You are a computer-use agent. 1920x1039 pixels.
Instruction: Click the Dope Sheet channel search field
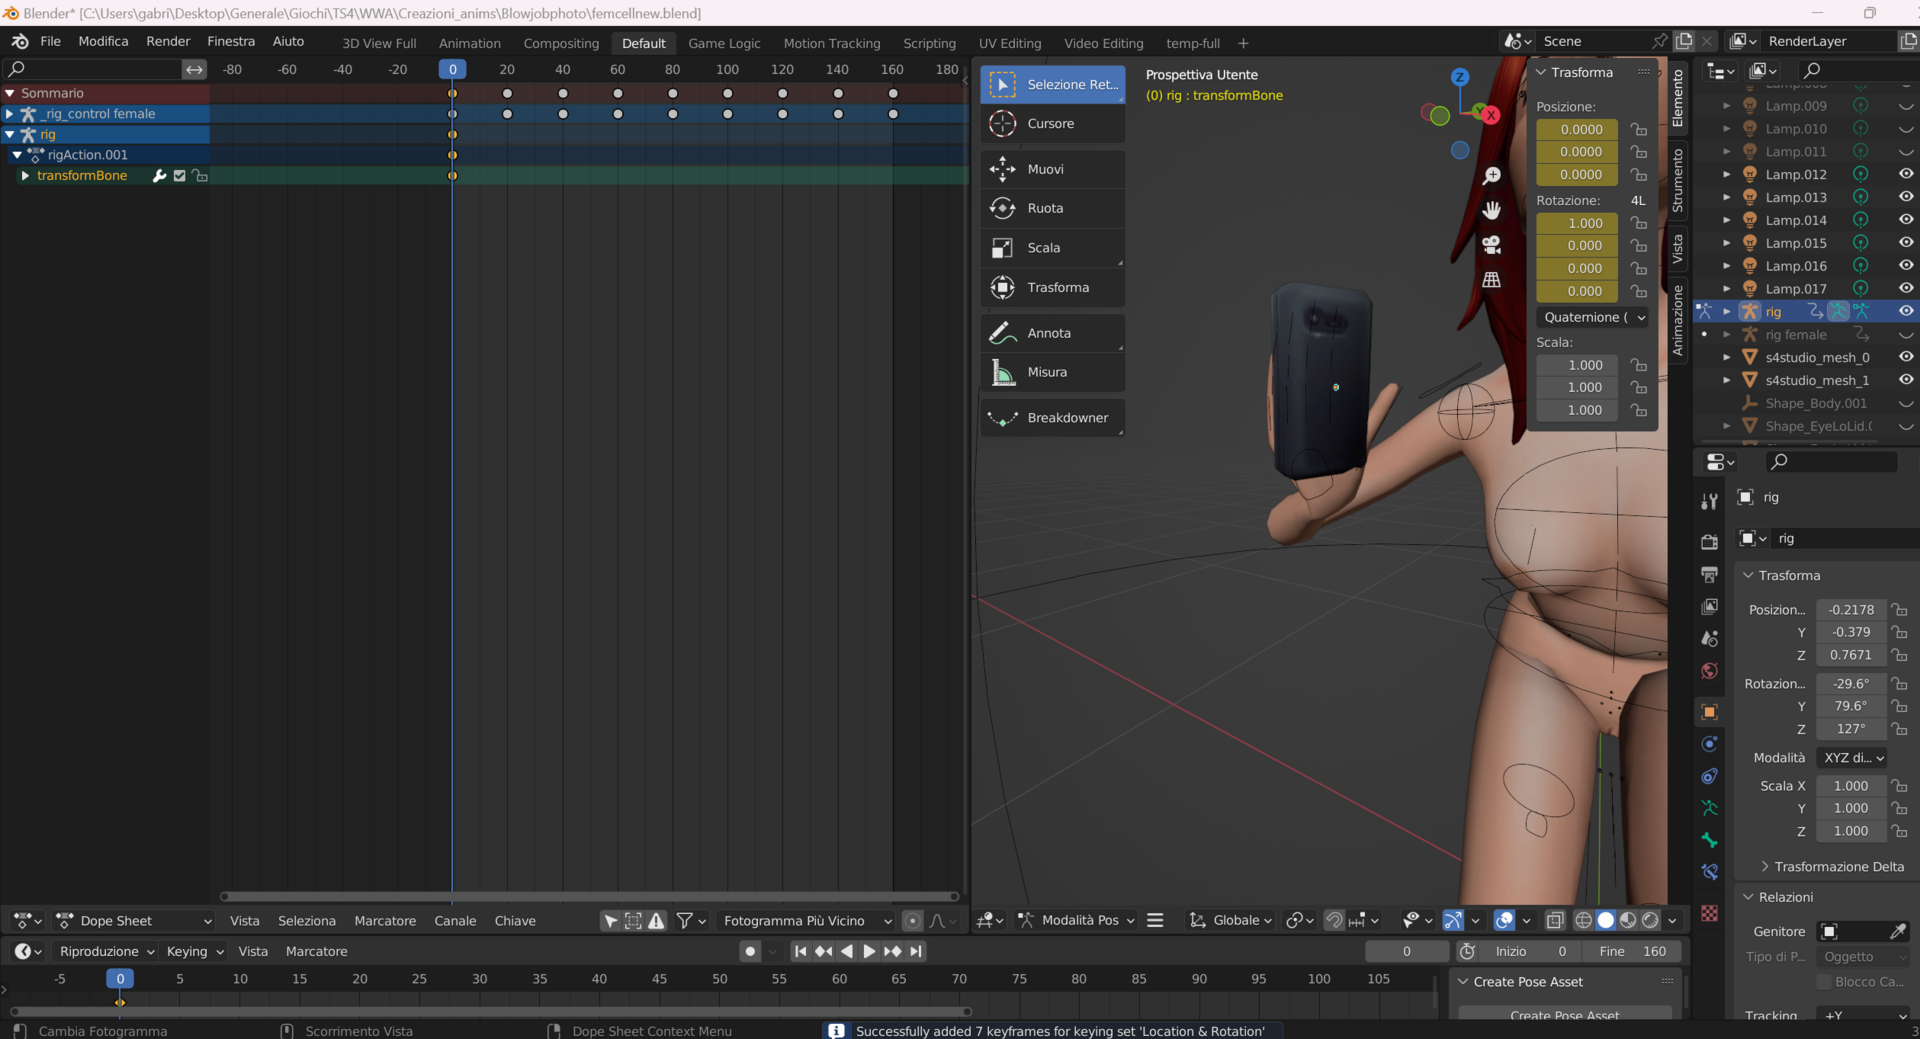[92, 69]
